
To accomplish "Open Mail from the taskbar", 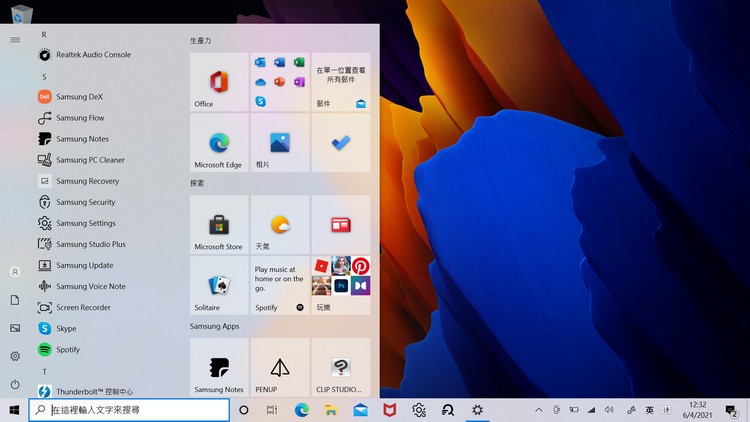I will tap(360, 410).
